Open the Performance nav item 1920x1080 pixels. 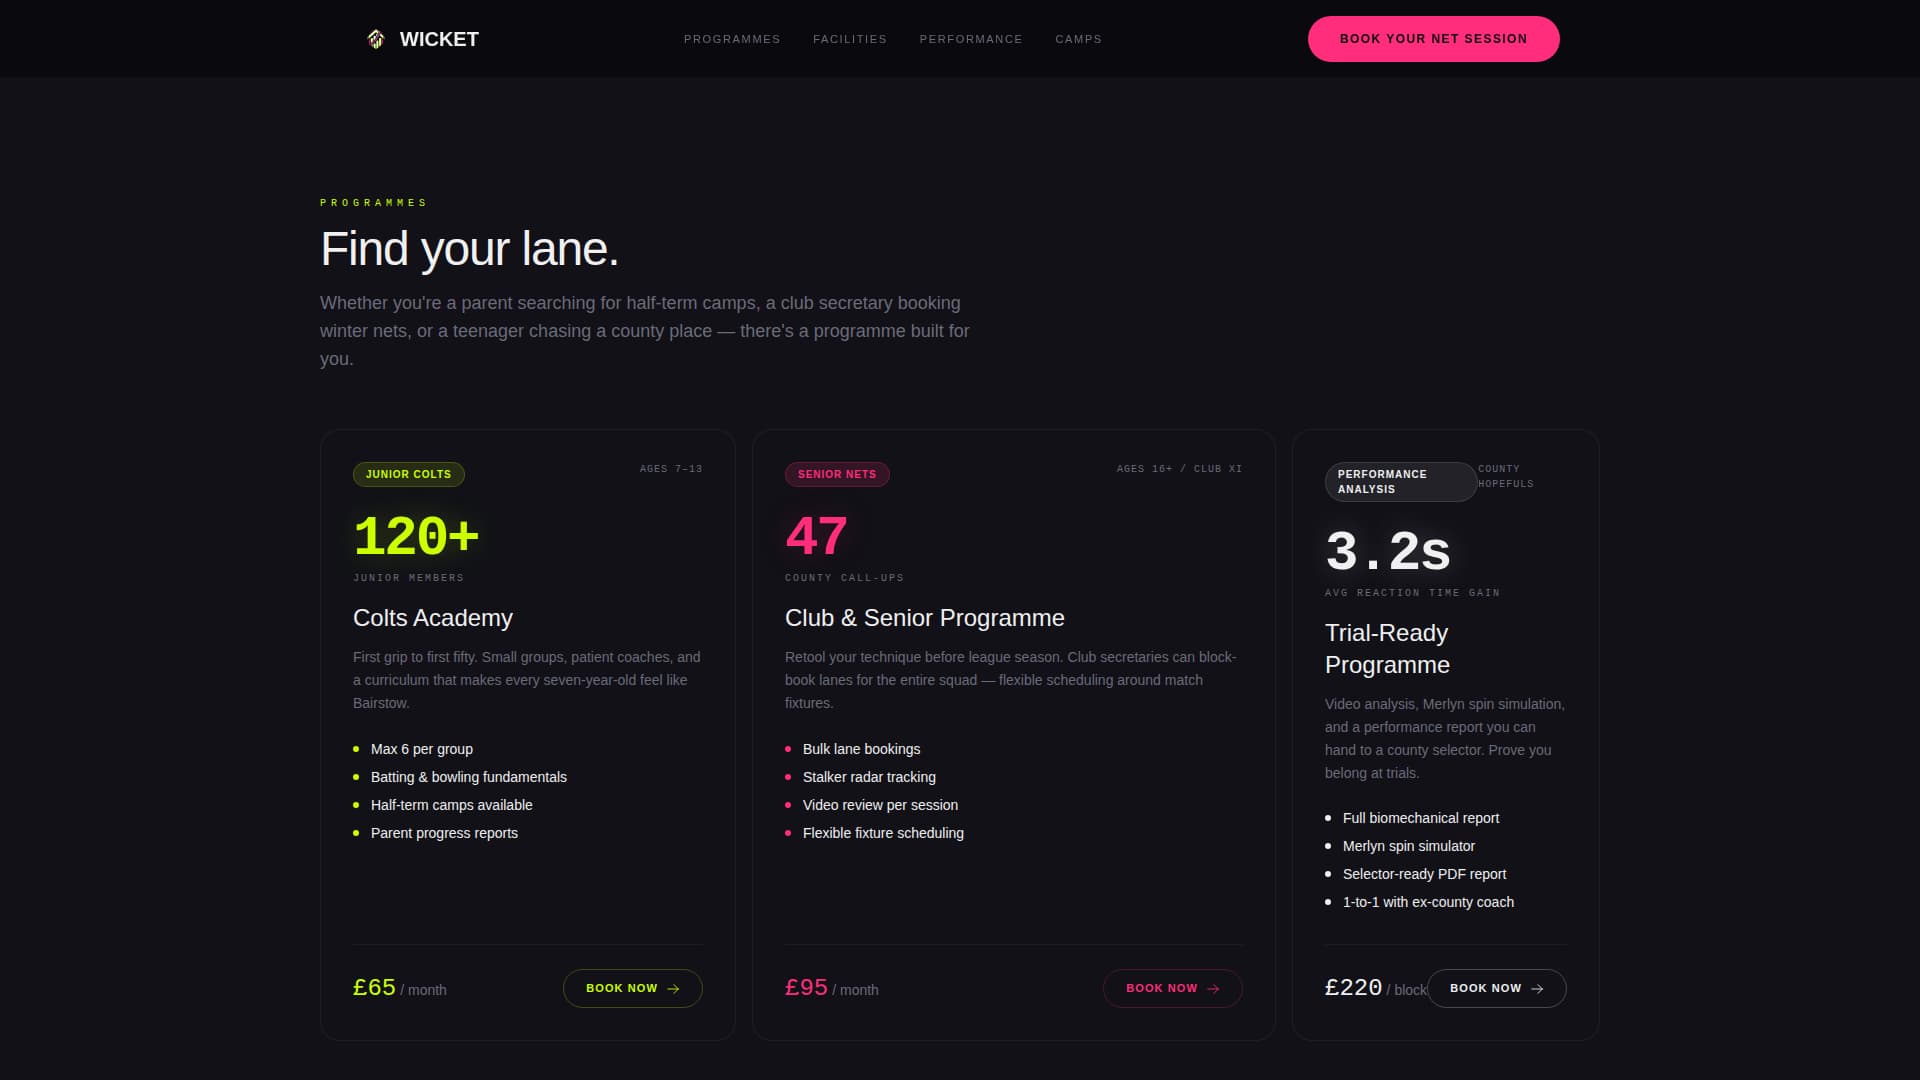(971, 39)
